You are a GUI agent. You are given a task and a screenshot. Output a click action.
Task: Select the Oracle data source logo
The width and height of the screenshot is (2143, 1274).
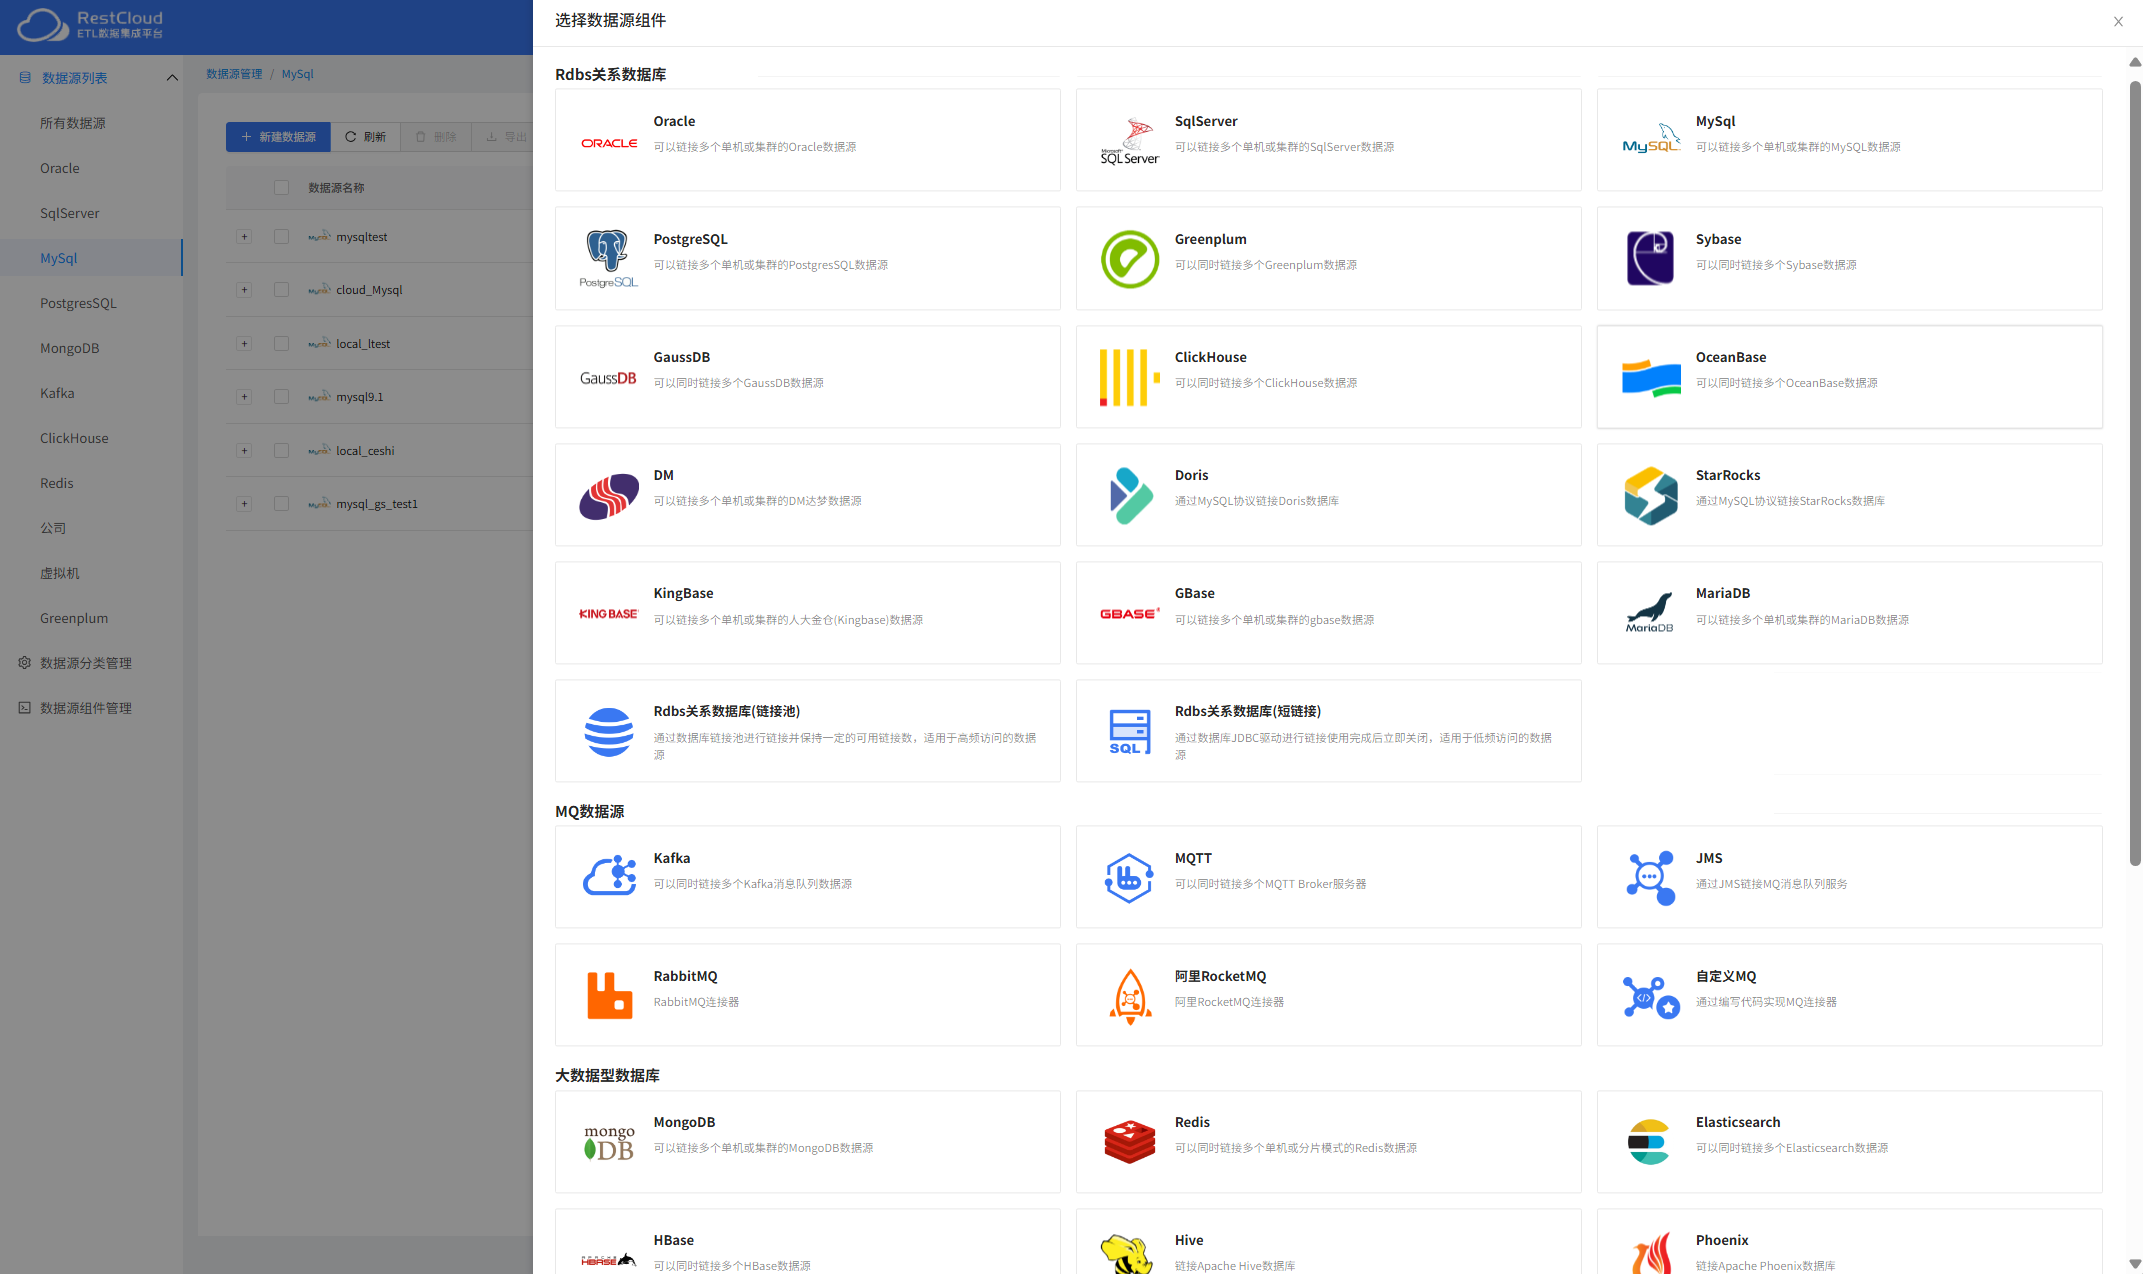click(x=609, y=143)
